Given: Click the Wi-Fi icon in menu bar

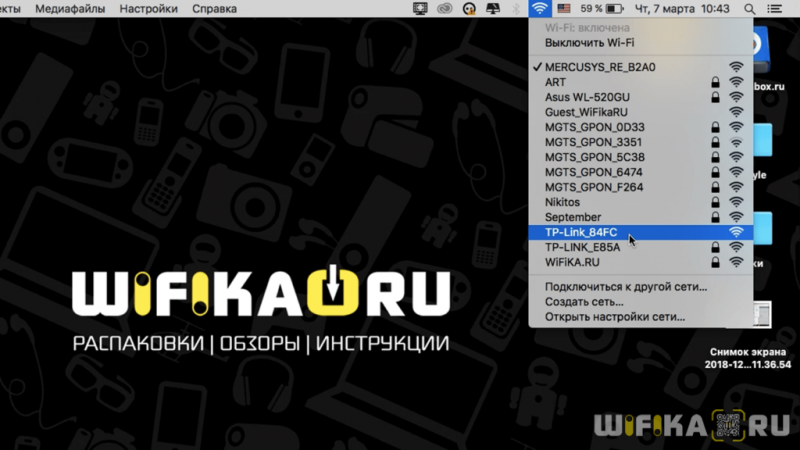Looking at the screenshot, I should [x=539, y=8].
